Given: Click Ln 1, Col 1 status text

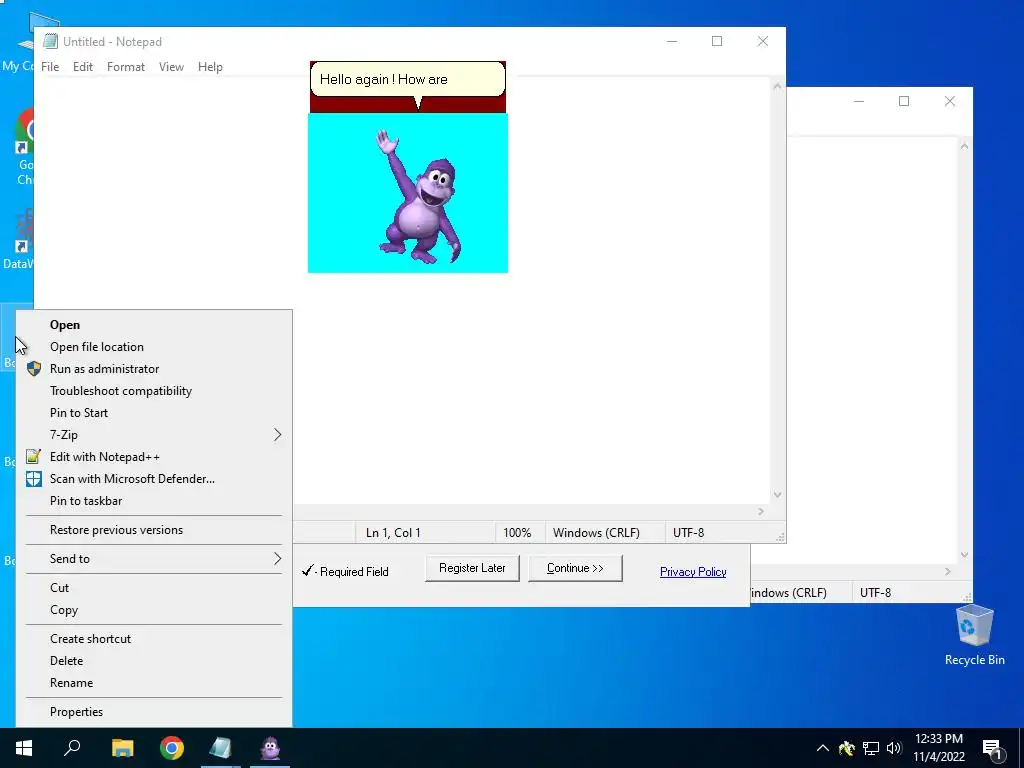Looking at the screenshot, I should click(x=393, y=533).
